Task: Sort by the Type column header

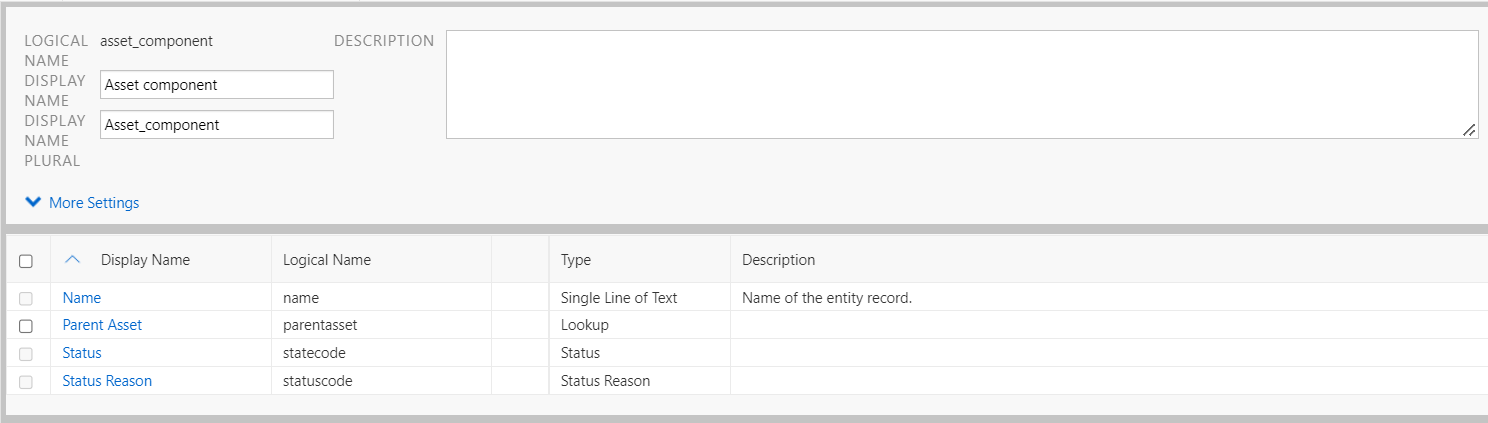Action: tap(576, 260)
